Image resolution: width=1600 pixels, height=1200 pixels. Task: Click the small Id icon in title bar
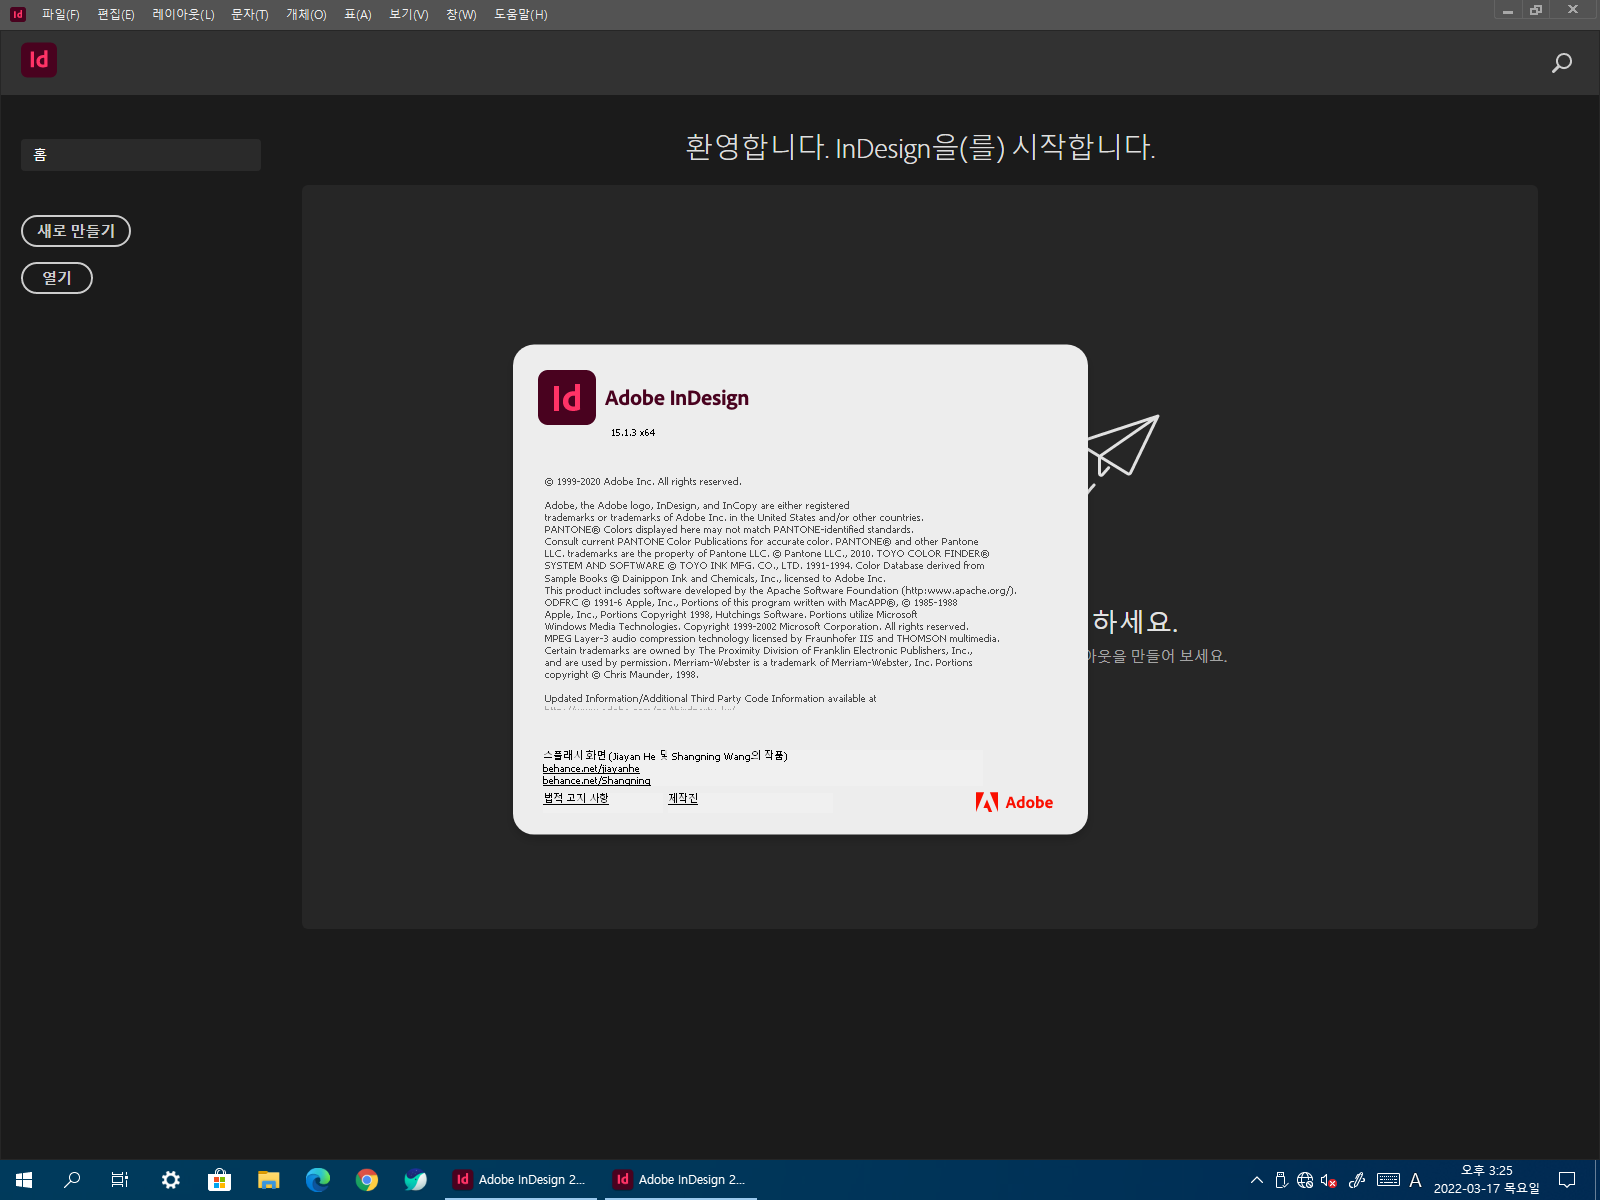(17, 14)
